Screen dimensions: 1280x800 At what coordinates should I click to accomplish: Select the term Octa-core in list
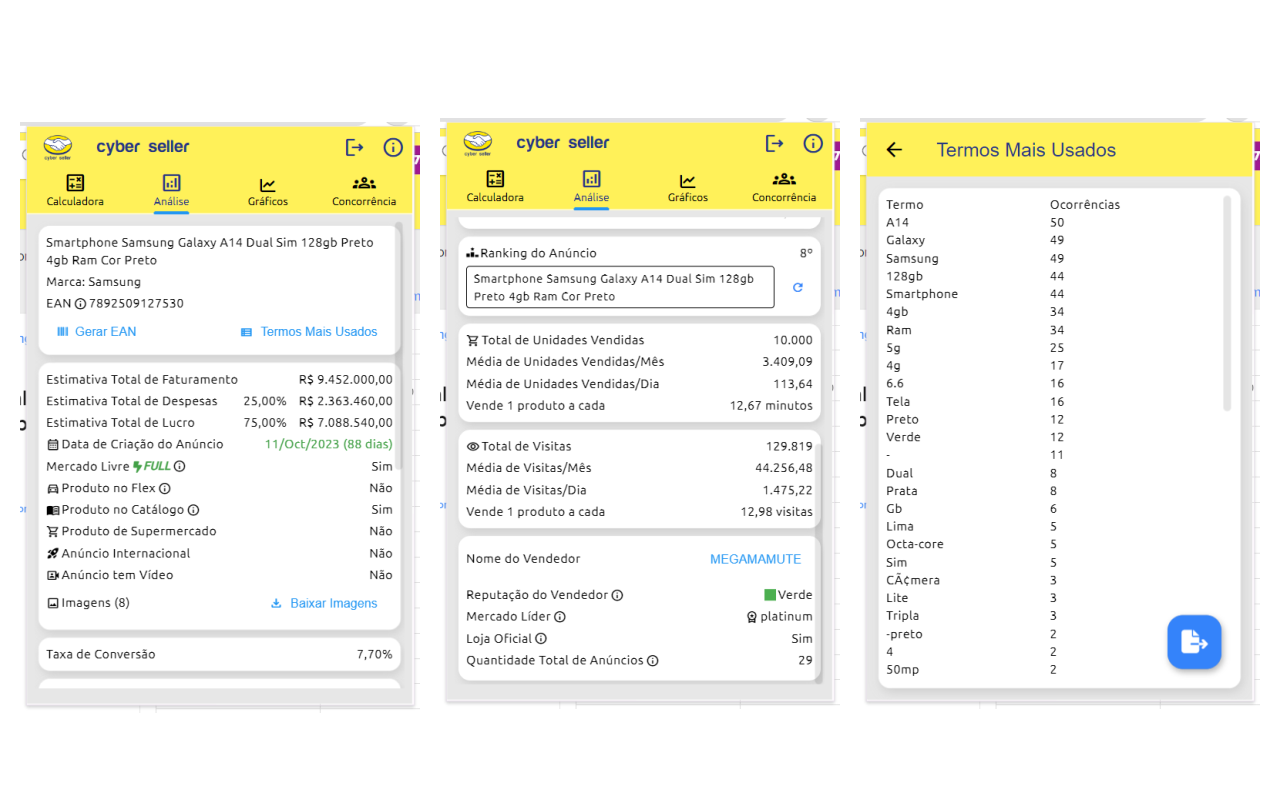click(915, 545)
